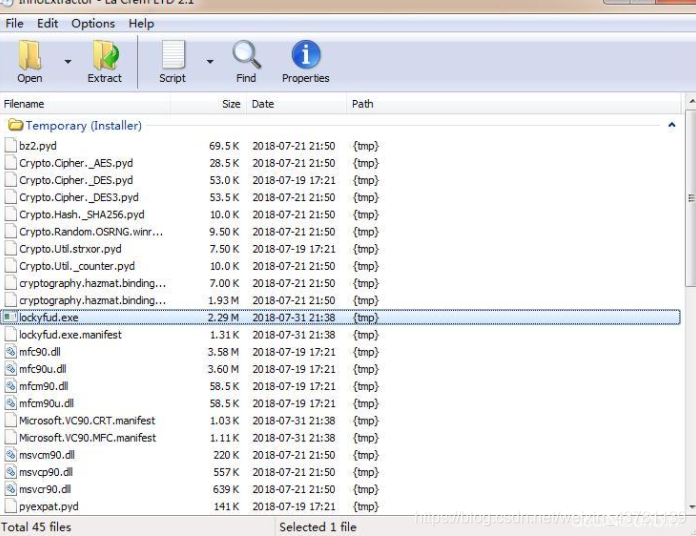Click the lockyfud.exe application icon
Image resolution: width=696 pixels, height=536 pixels.
point(11,317)
